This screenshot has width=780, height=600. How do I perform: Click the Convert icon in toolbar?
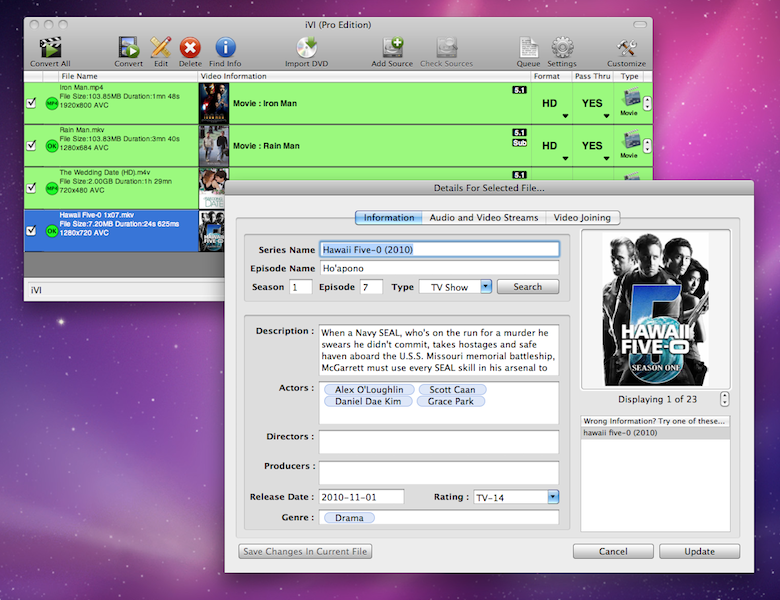coord(128,47)
